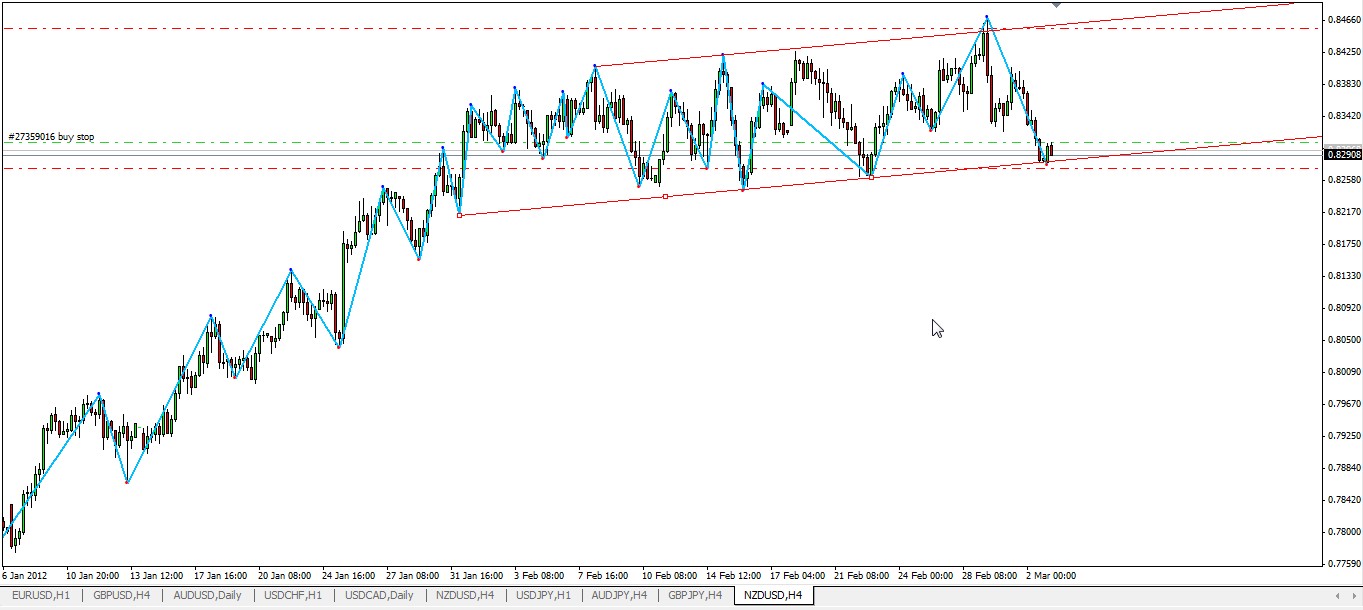Click the active NZDUSD,H4 tab
Viewport: 1363px width, 610px height.
pos(773,596)
